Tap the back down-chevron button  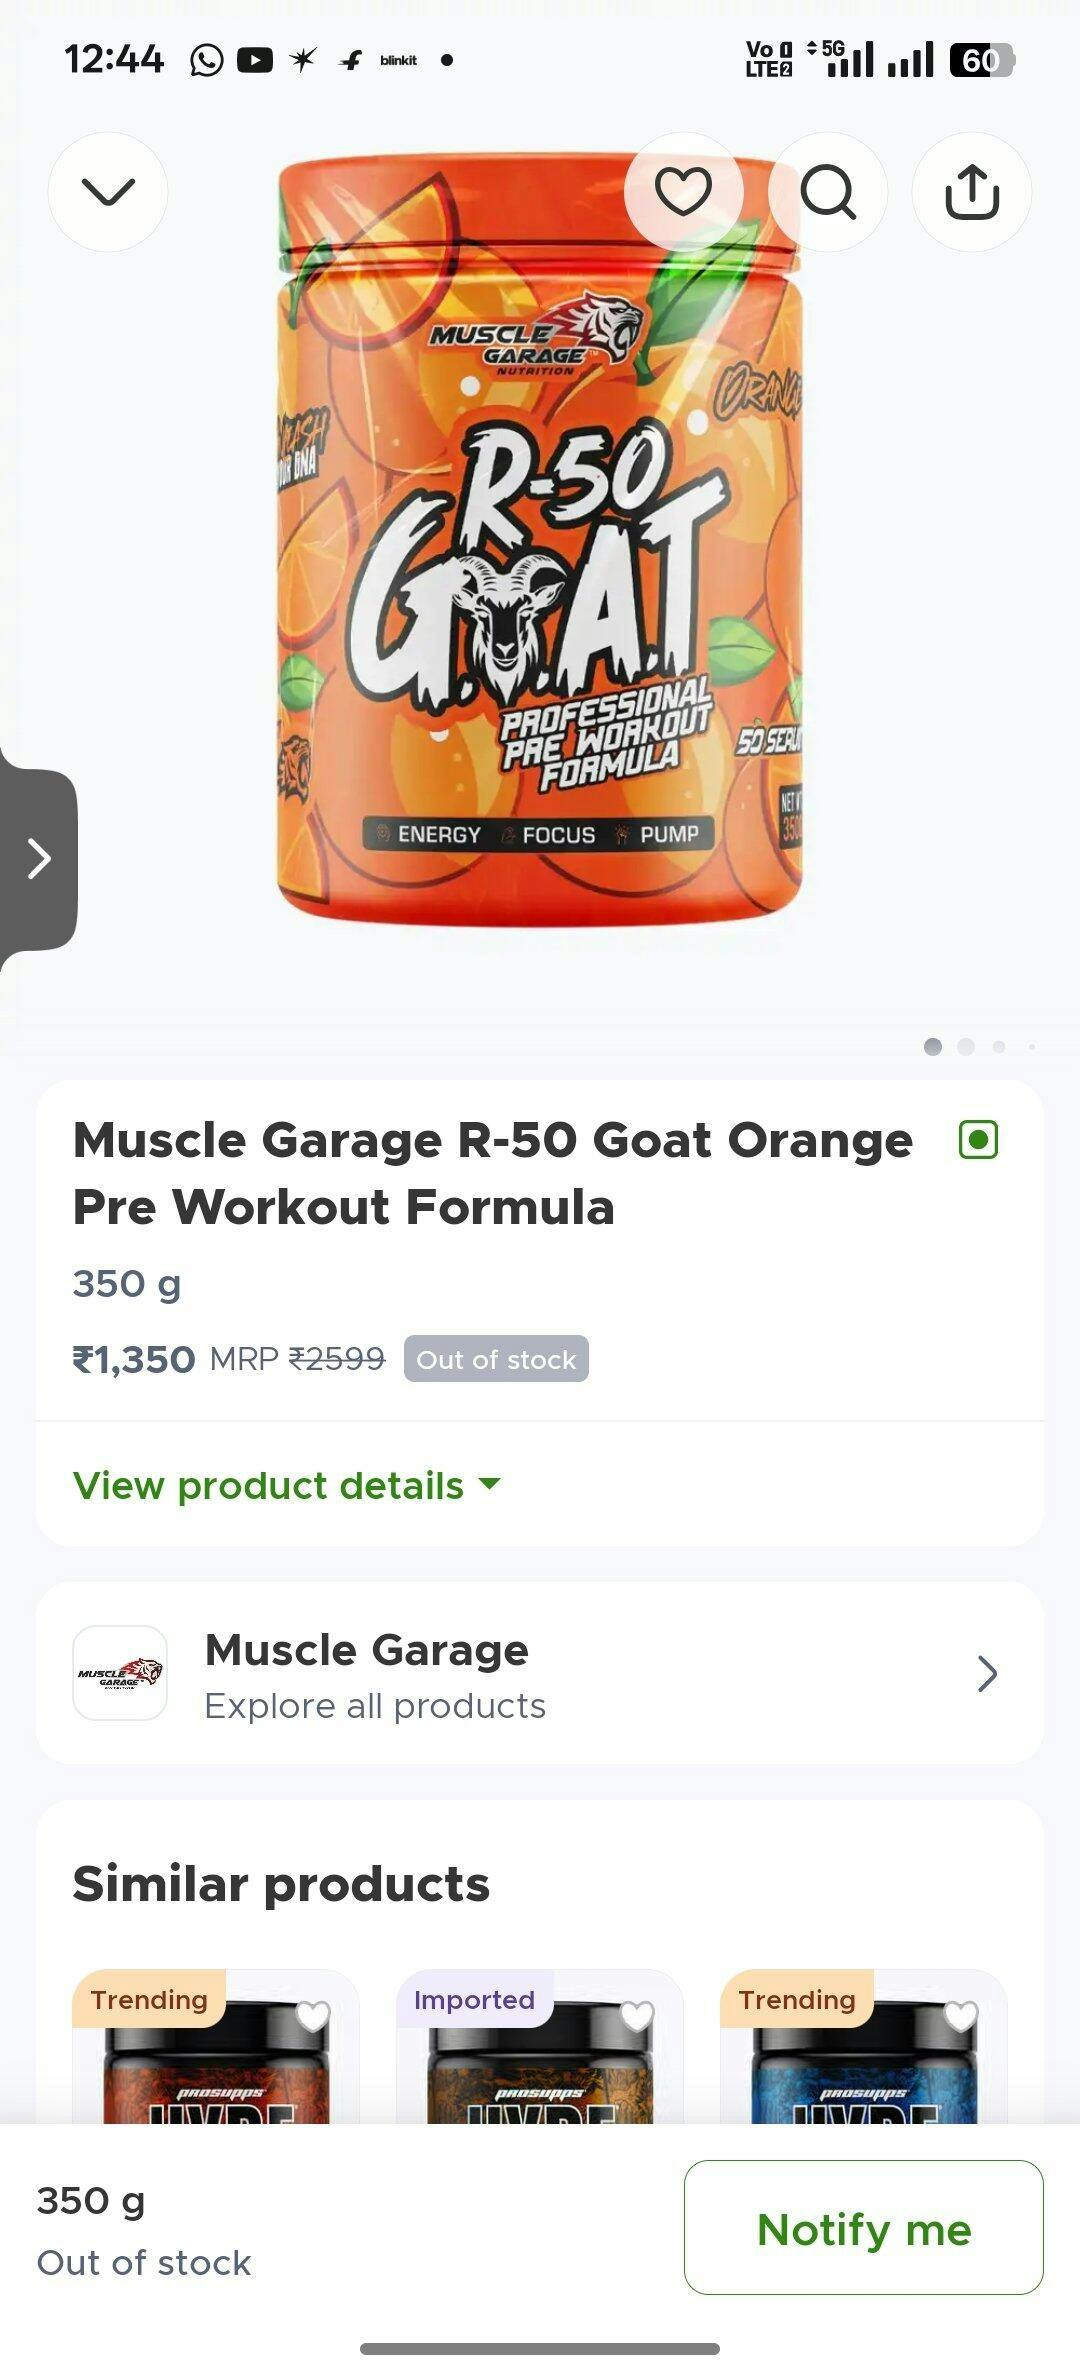(108, 192)
